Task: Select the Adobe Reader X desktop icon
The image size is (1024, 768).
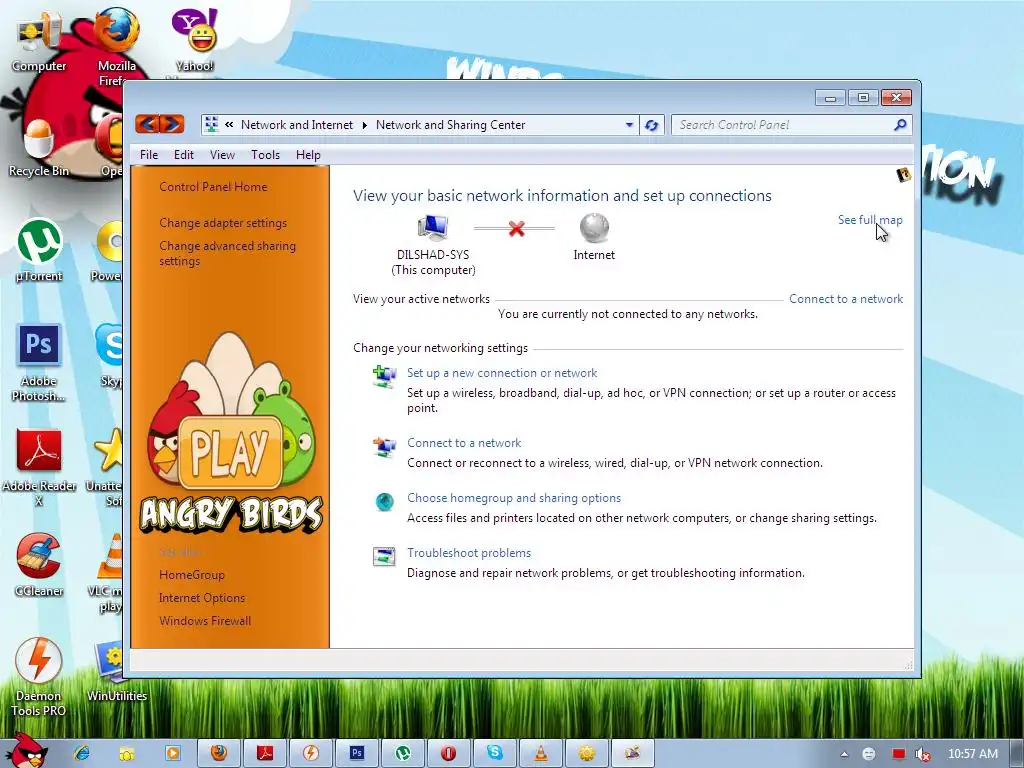Action: point(39,468)
